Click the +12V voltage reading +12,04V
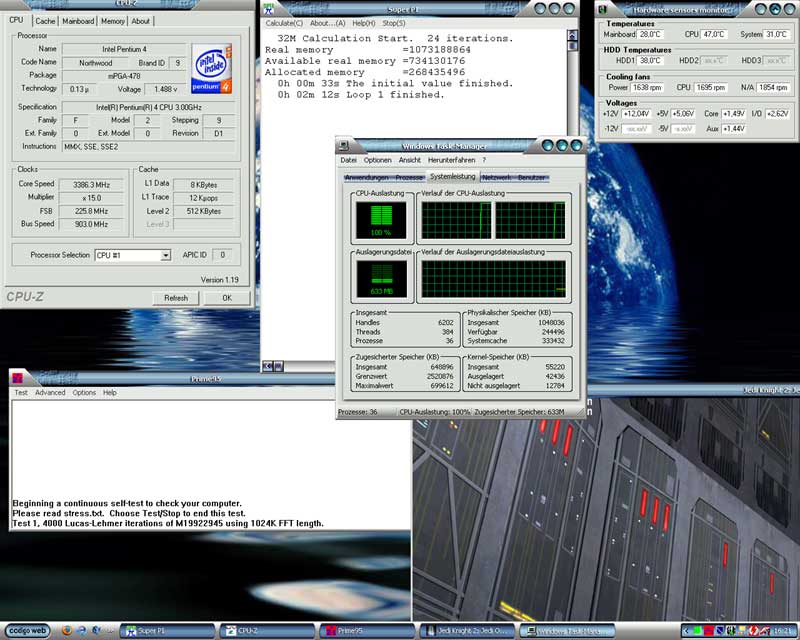 (x=636, y=114)
